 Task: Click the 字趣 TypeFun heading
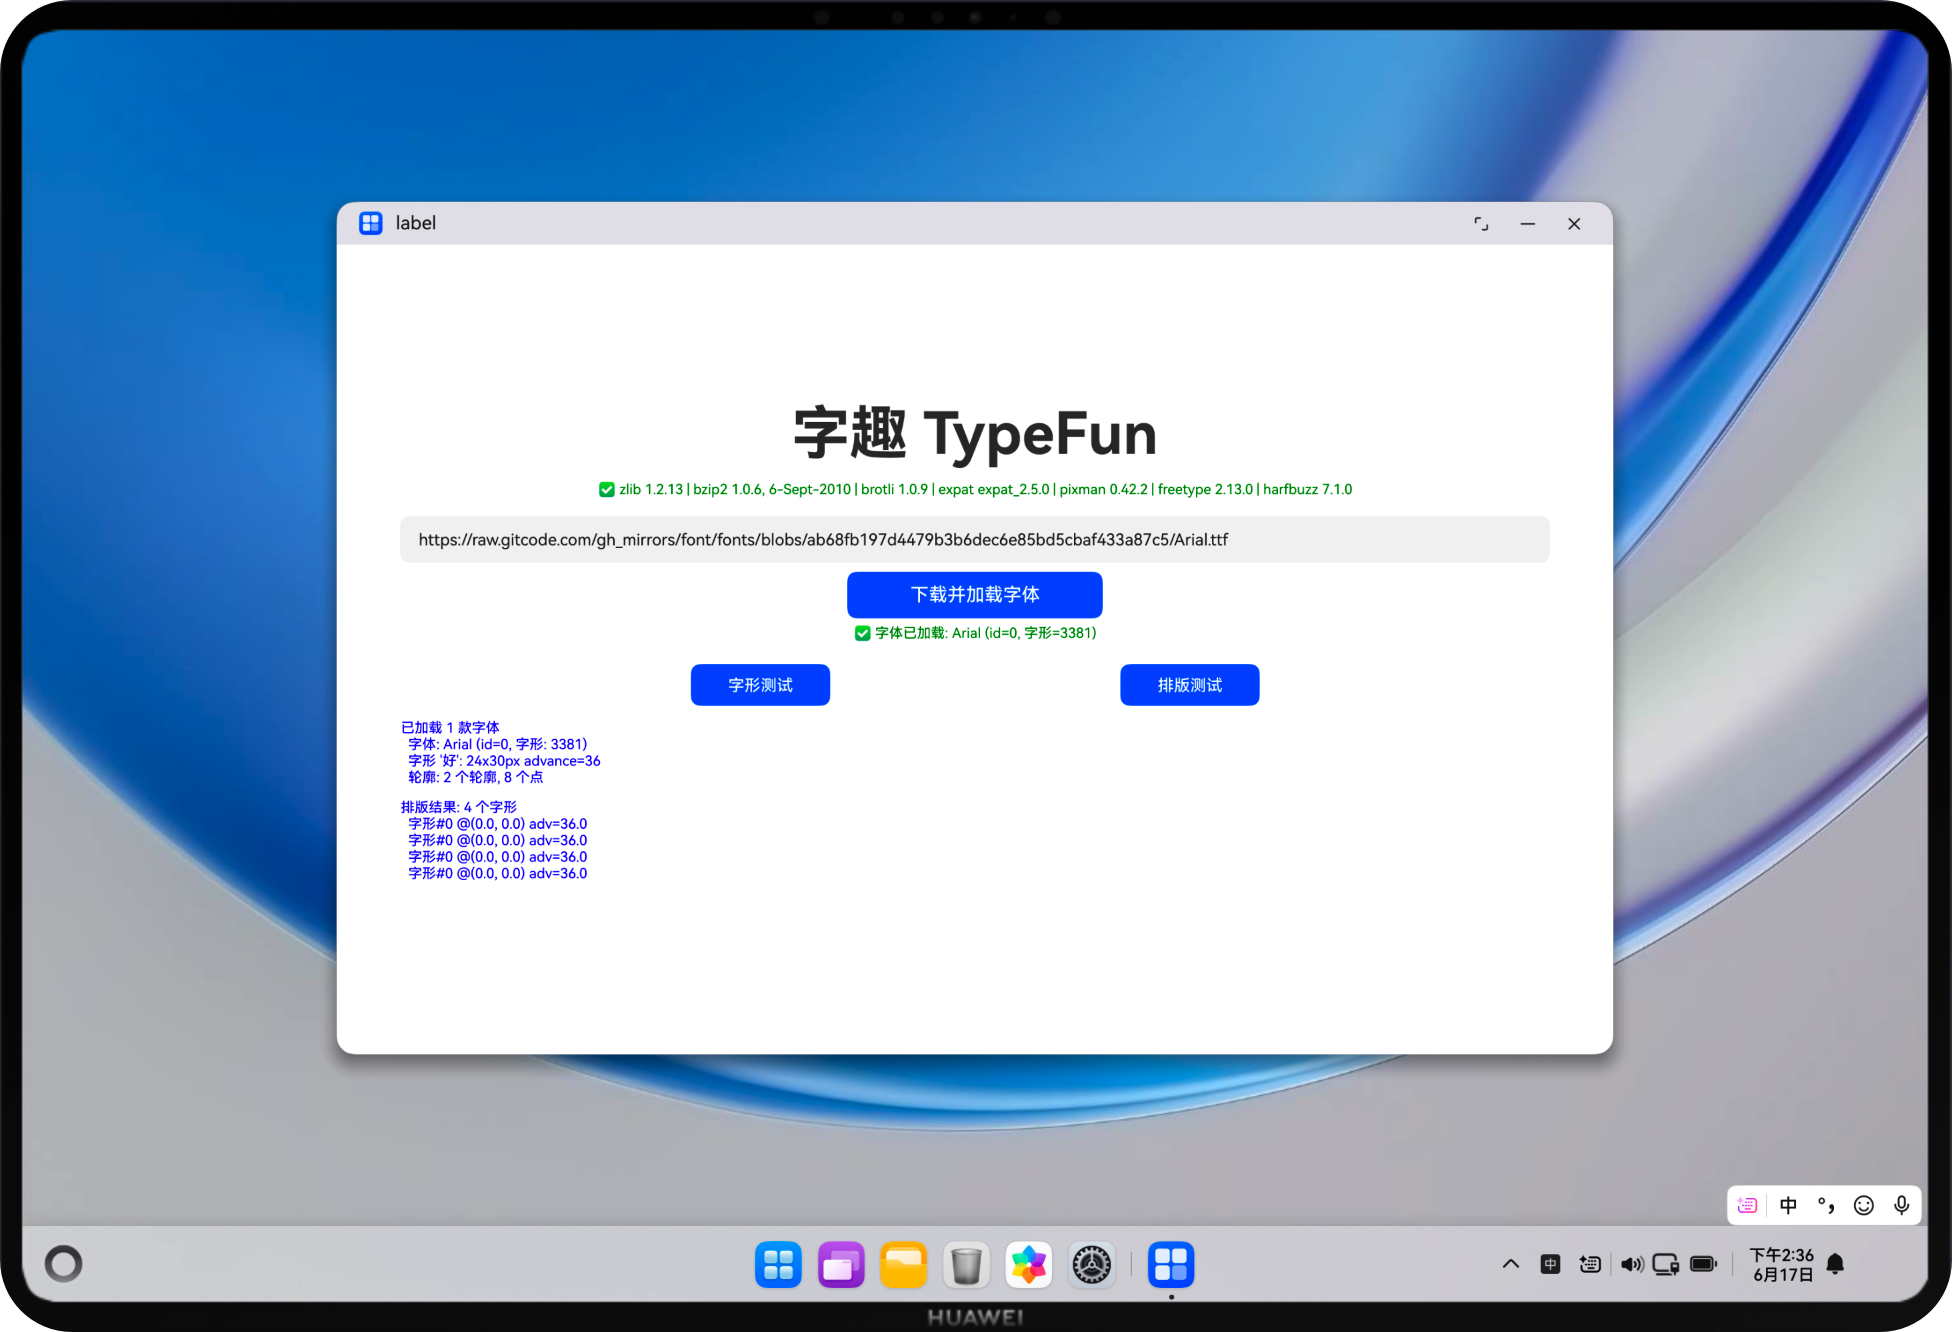975,433
